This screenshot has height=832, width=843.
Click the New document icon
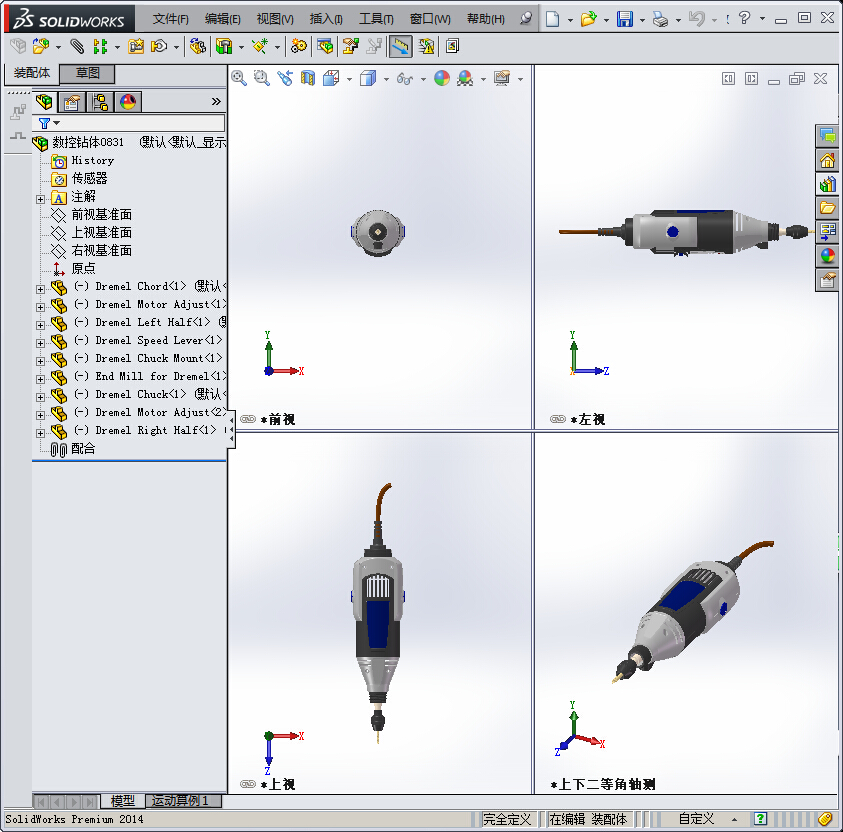552,19
